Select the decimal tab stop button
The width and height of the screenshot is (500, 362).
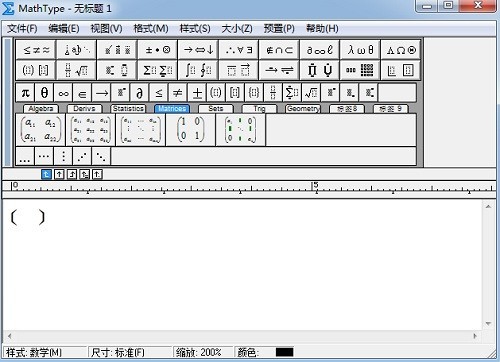97,174
